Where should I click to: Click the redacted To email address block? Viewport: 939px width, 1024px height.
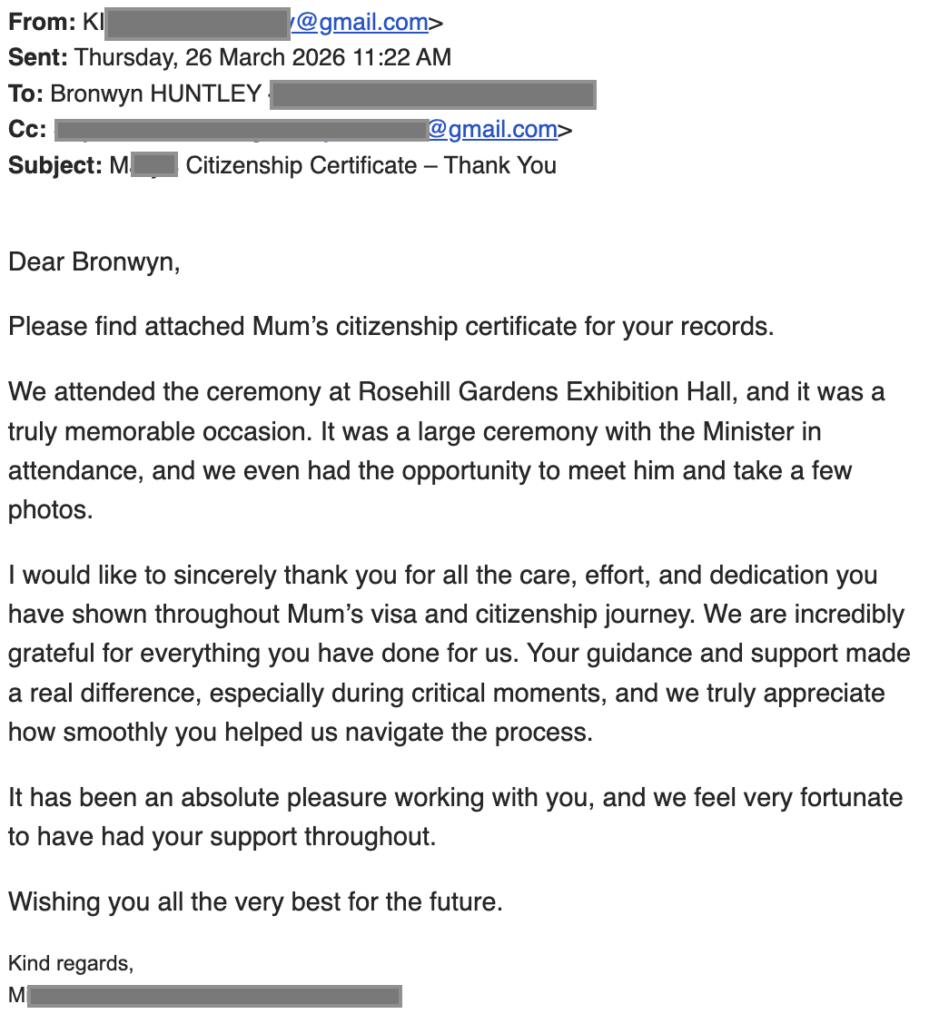coord(433,94)
